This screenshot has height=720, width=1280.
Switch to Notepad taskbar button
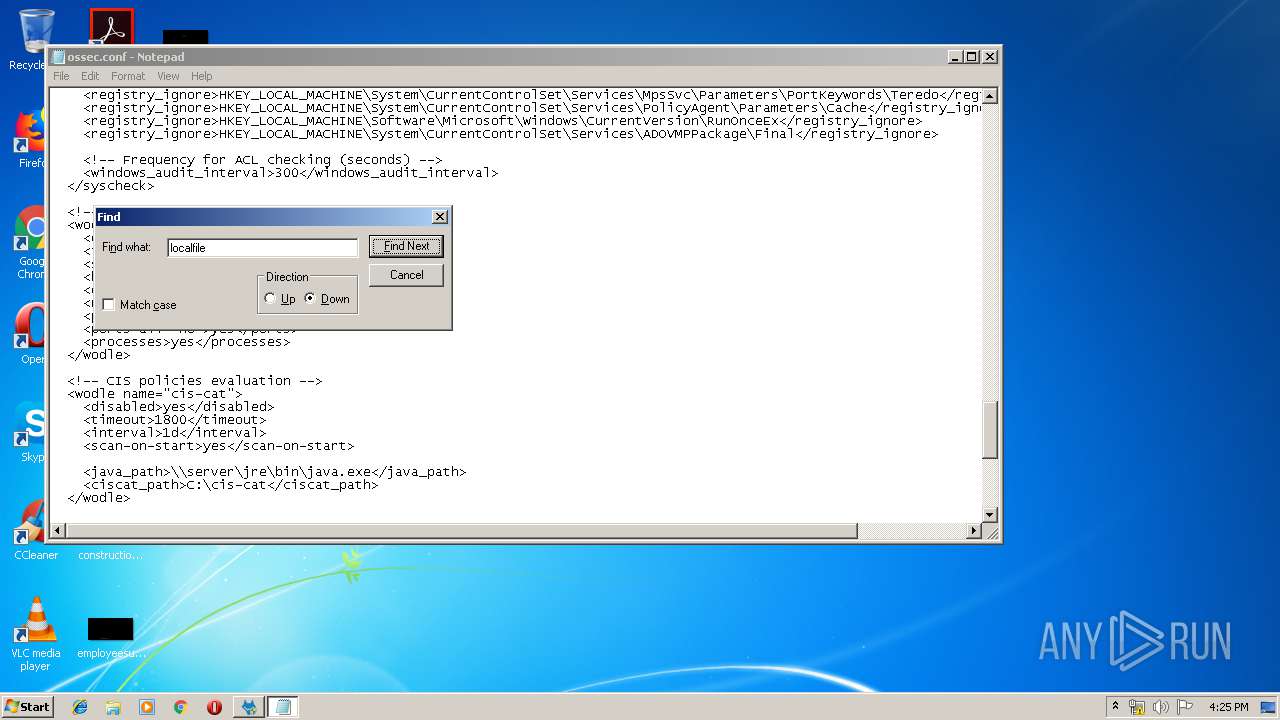click(x=283, y=707)
